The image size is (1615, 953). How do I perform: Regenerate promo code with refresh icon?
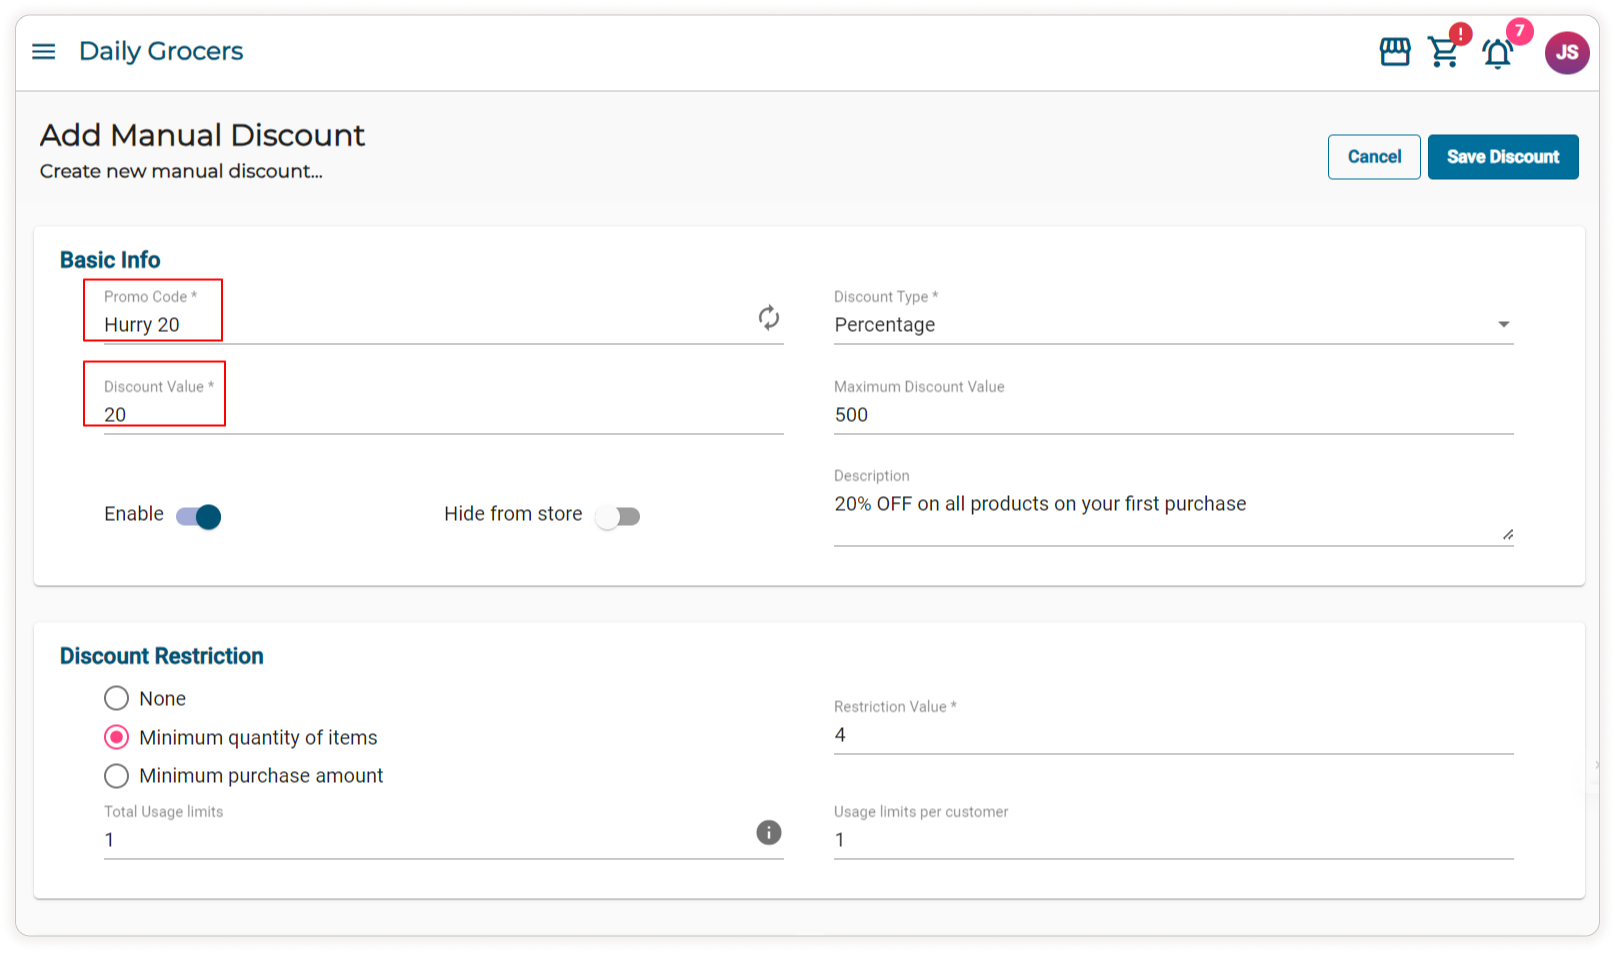[768, 318]
